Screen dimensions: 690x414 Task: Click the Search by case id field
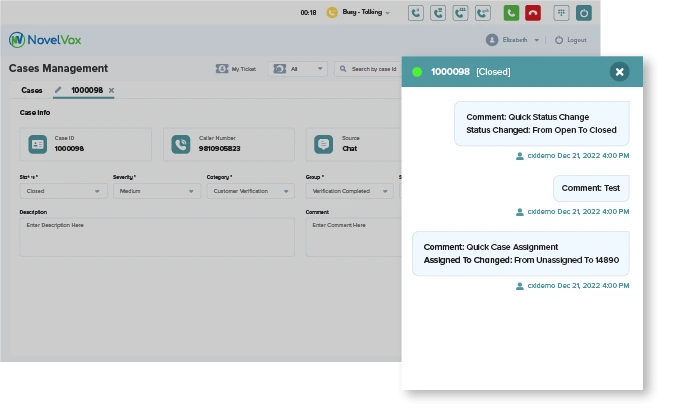pos(368,69)
